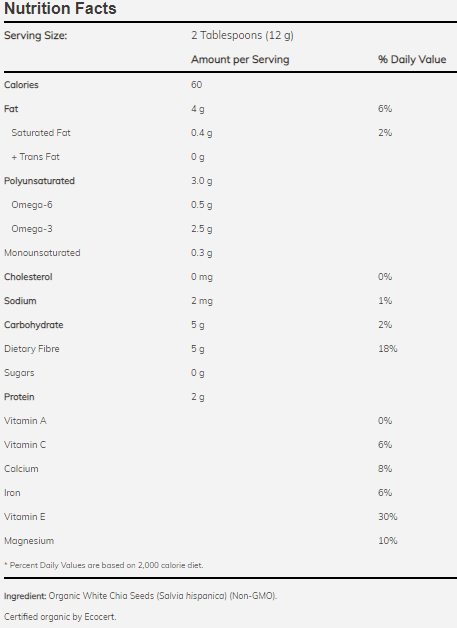Click the % Daily Value column header
Screen dimensions: 457x628
[x=412, y=60]
